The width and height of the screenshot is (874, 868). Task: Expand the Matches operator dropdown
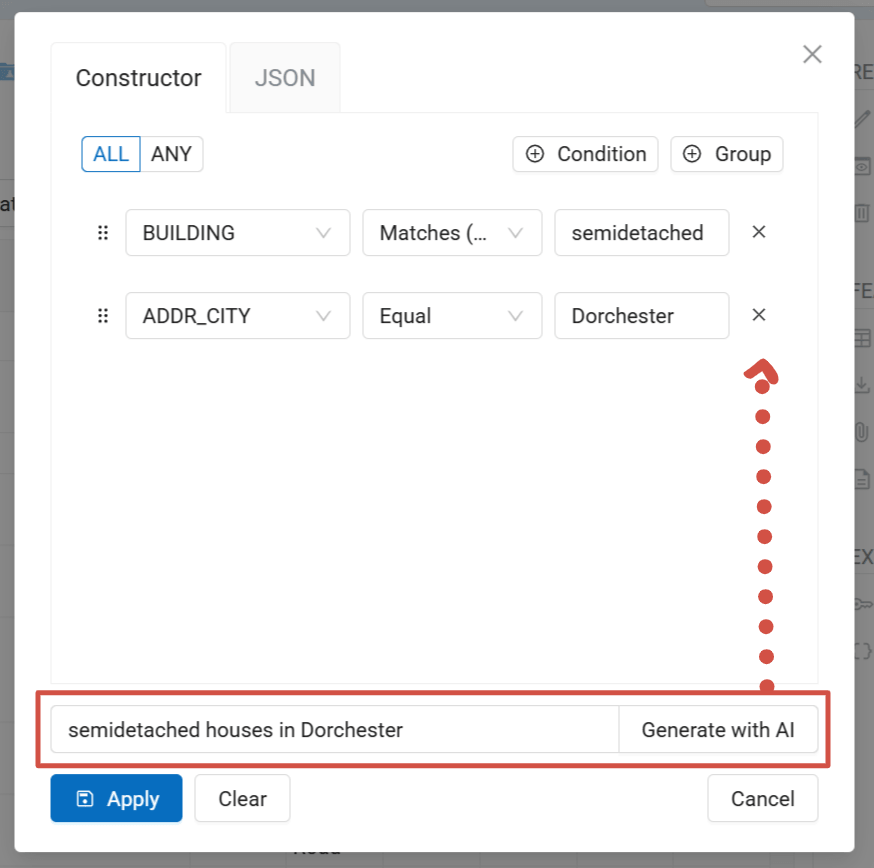[452, 232]
